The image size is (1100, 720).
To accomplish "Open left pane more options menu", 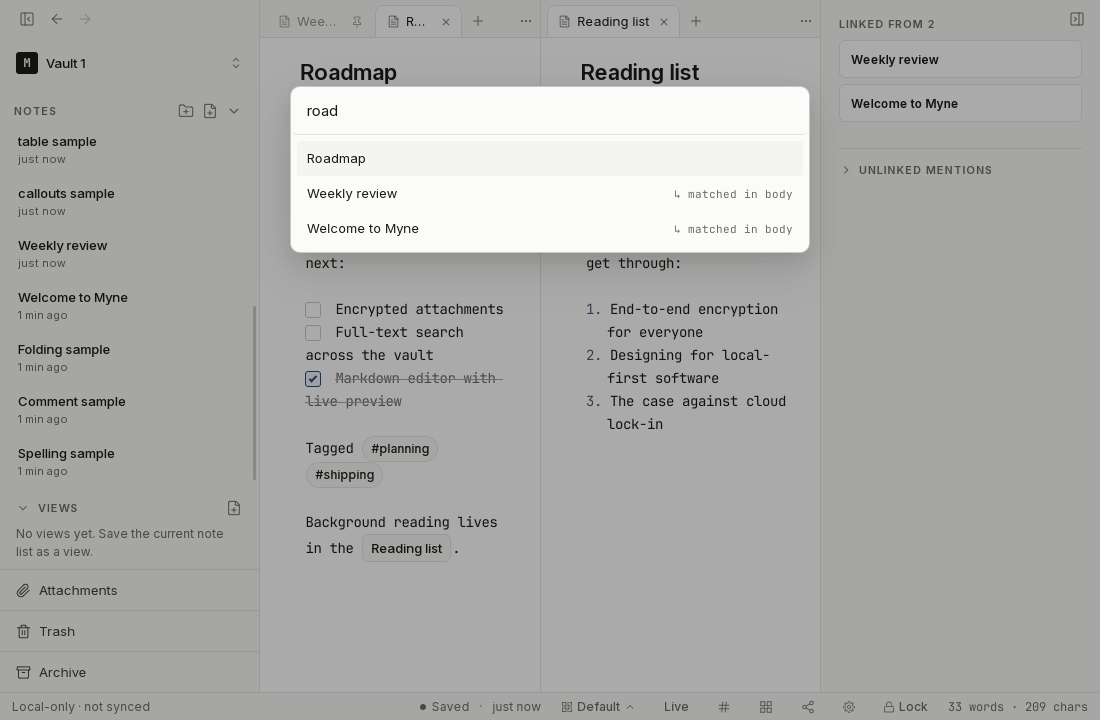I will [x=525, y=21].
